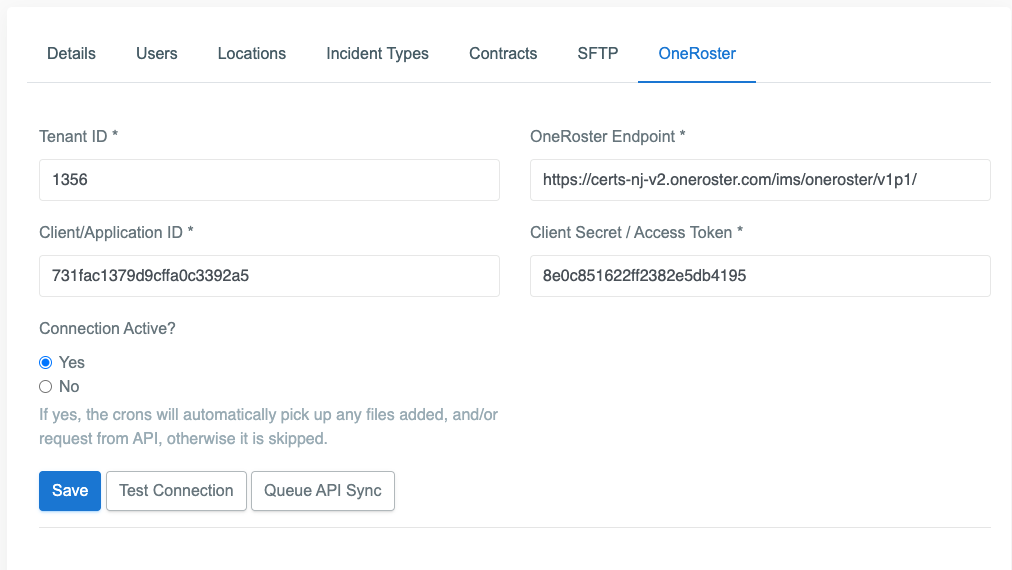Click the Connection Active? label
Viewport: 1012px width, 570px height.
click(107, 329)
